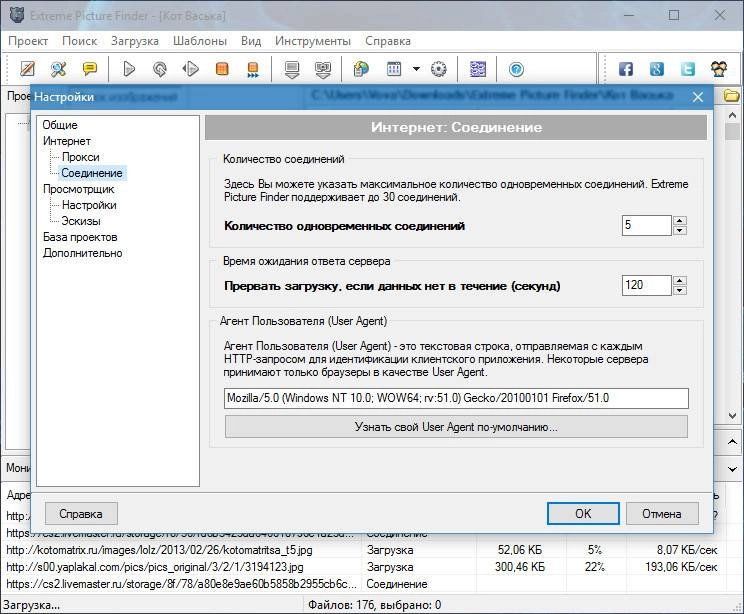Stop download with orange square icon
This screenshot has width=744, height=614.
pos(222,69)
